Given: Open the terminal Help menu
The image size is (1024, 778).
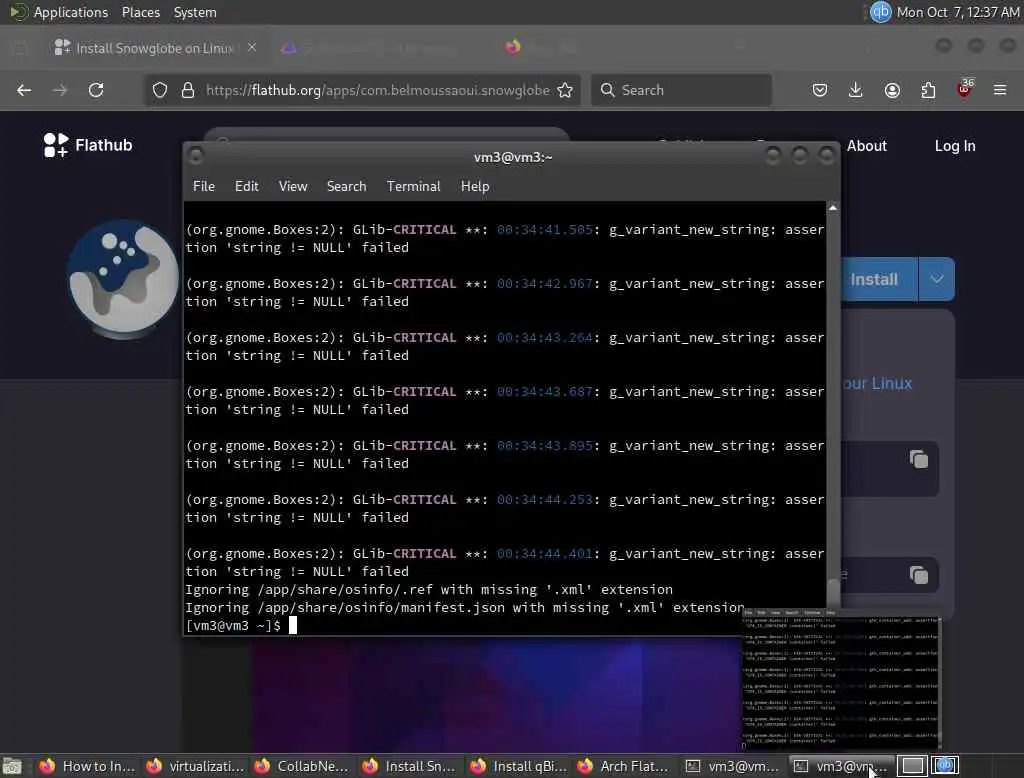Looking at the screenshot, I should 475,186.
